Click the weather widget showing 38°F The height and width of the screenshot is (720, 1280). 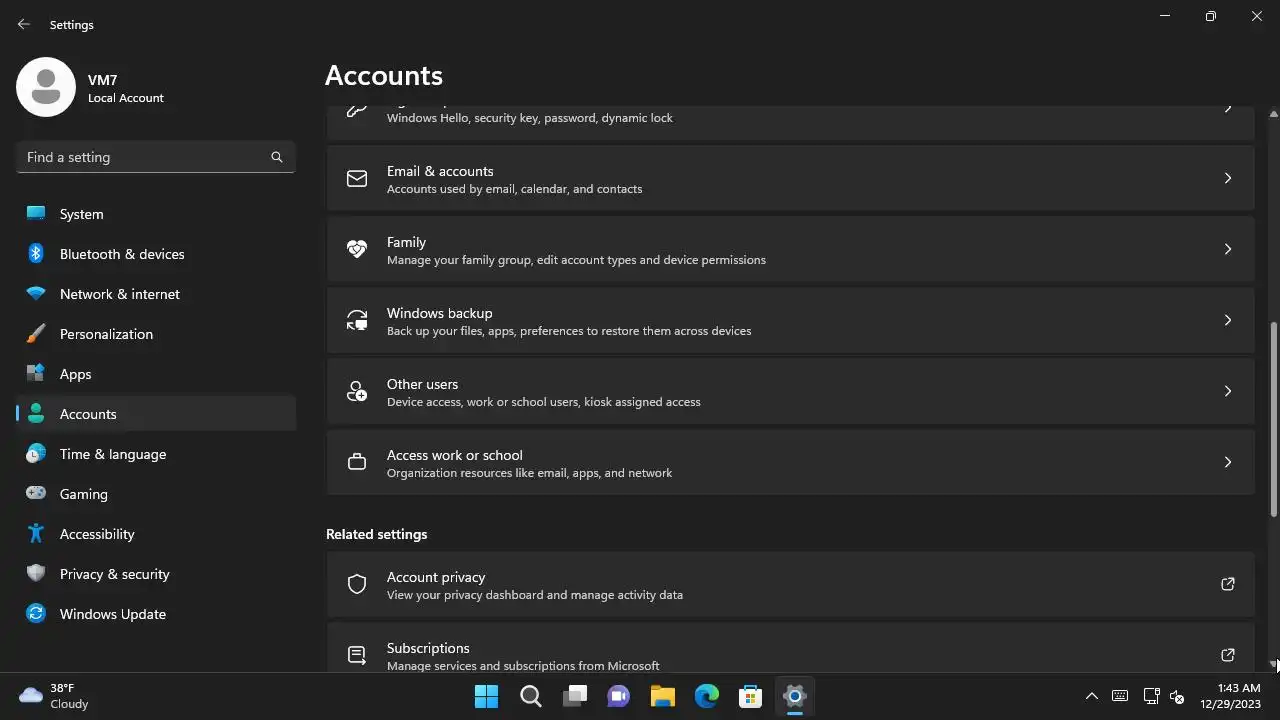(x=55, y=696)
